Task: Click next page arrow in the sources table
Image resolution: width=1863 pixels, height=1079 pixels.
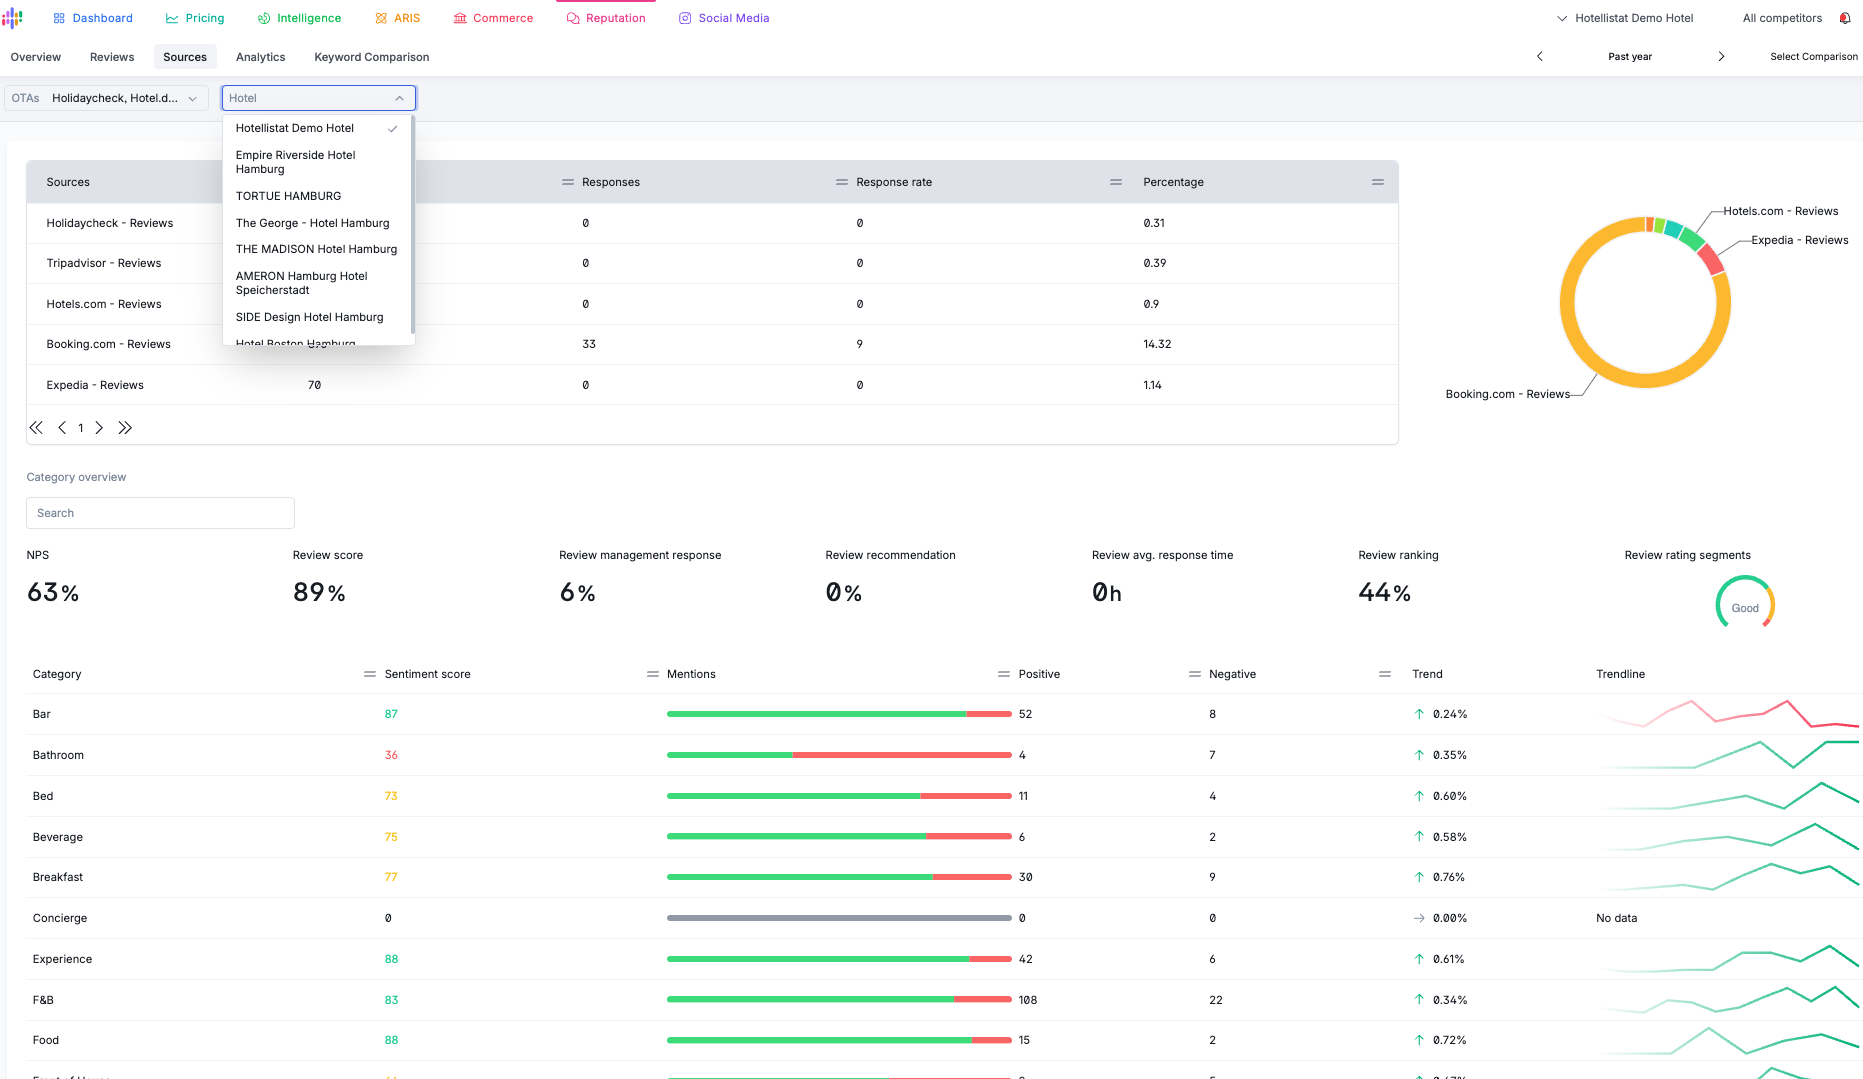Action: click(99, 428)
